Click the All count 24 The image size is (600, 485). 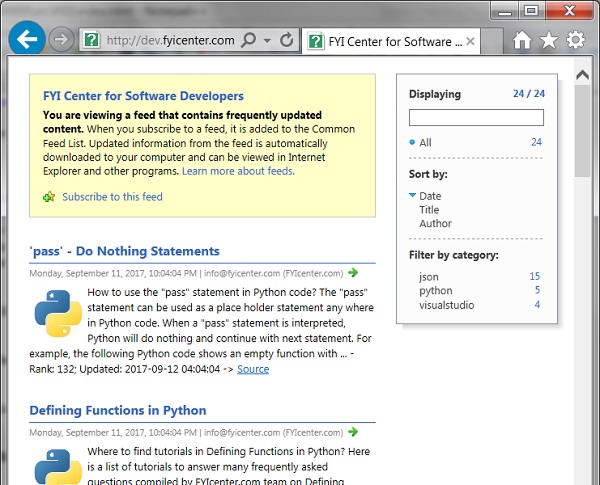(x=536, y=142)
